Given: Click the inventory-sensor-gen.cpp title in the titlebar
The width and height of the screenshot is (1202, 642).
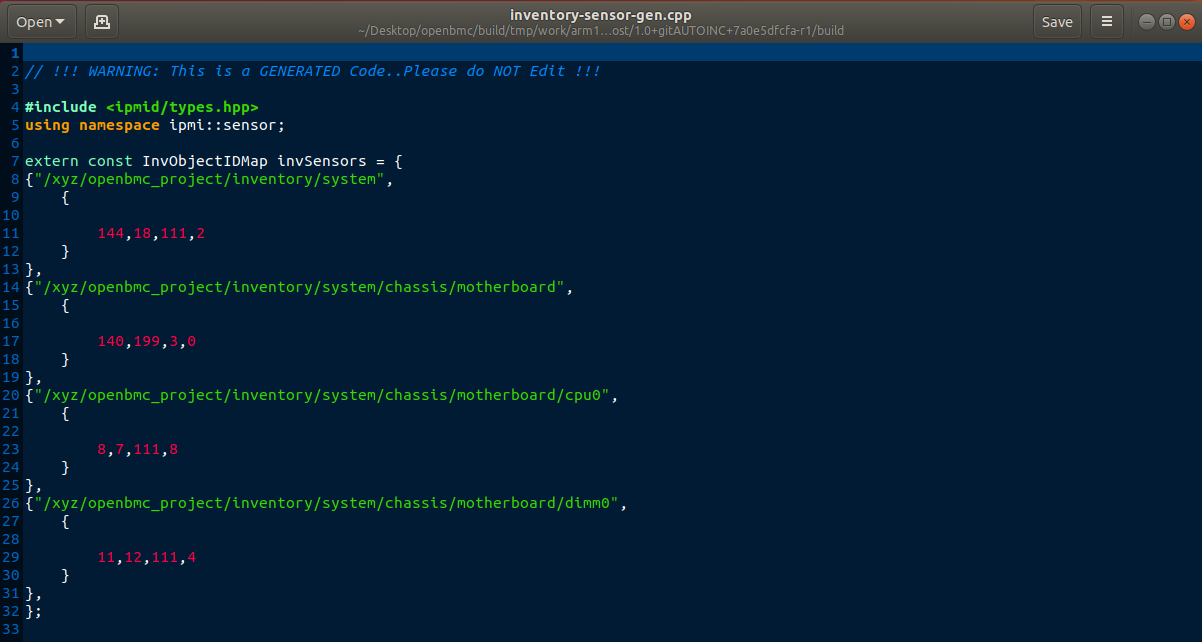Looking at the screenshot, I should [601, 13].
